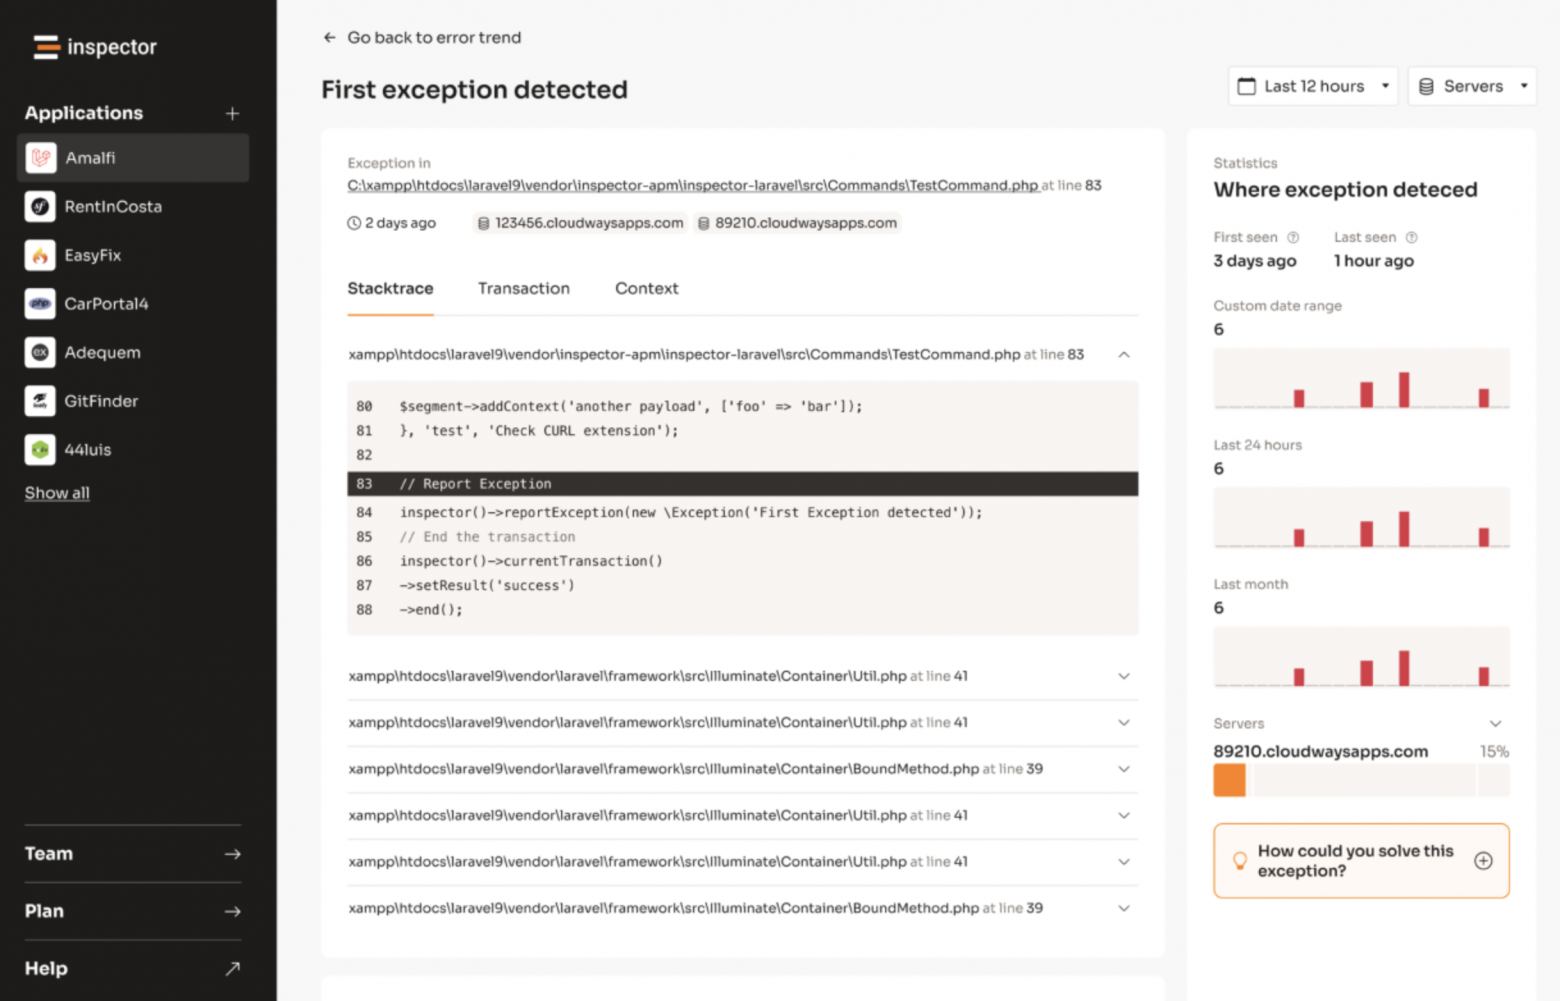Switch to the Transaction tab
This screenshot has height=1001, width=1560.
click(x=523, y=289)
